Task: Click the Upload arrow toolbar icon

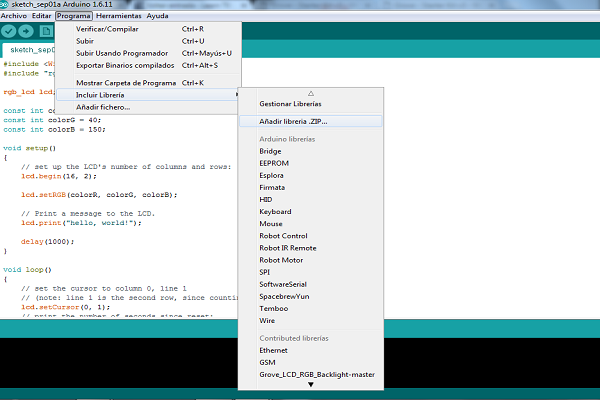Action: (x=26, y=31)
